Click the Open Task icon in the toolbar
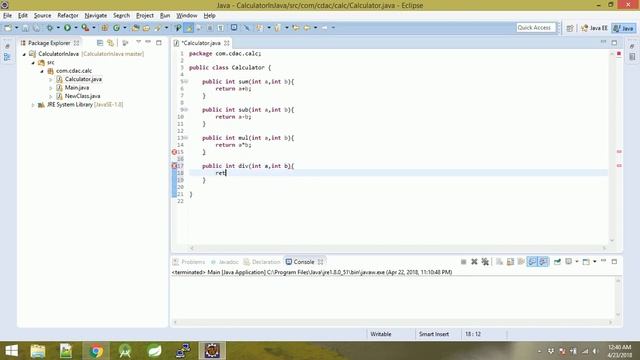This screenshot has width=640, height=360. (146, 28)
